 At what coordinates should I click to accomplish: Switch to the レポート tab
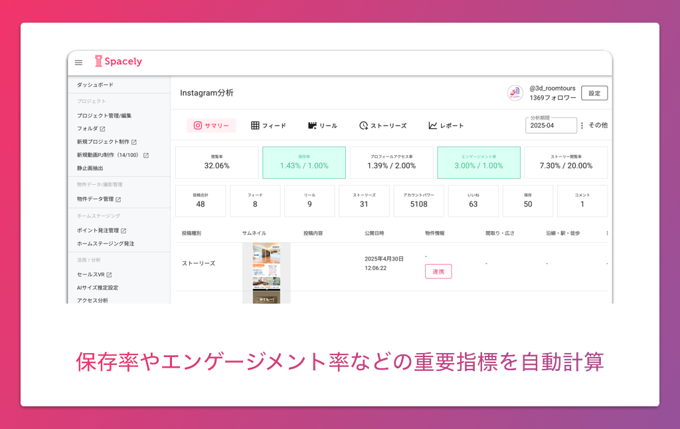[x=446, y=126]
